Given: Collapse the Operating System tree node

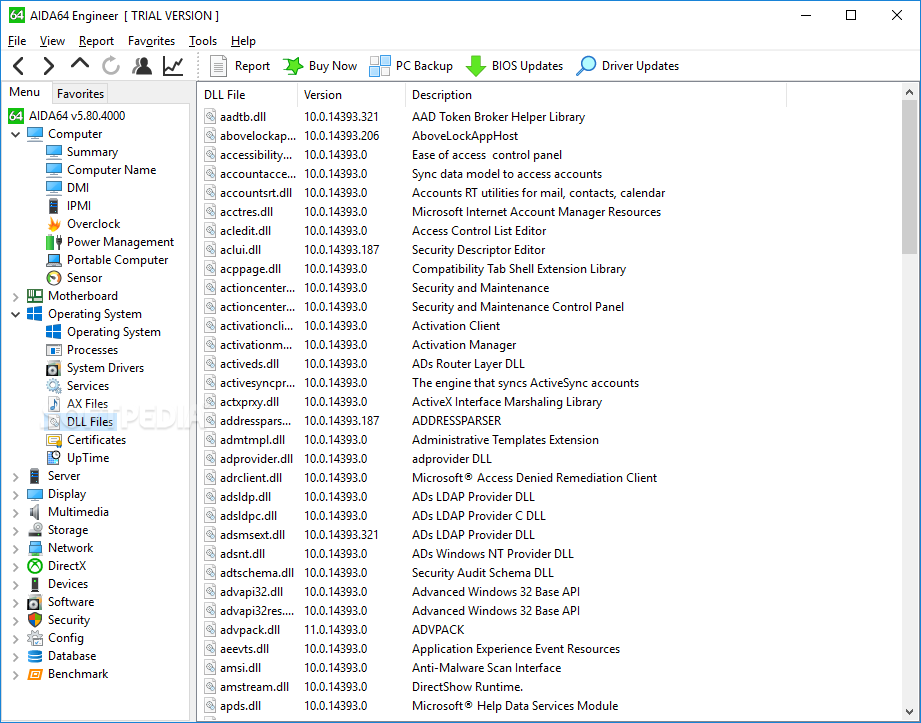Looking at the screenshot, I should [15, 314].
